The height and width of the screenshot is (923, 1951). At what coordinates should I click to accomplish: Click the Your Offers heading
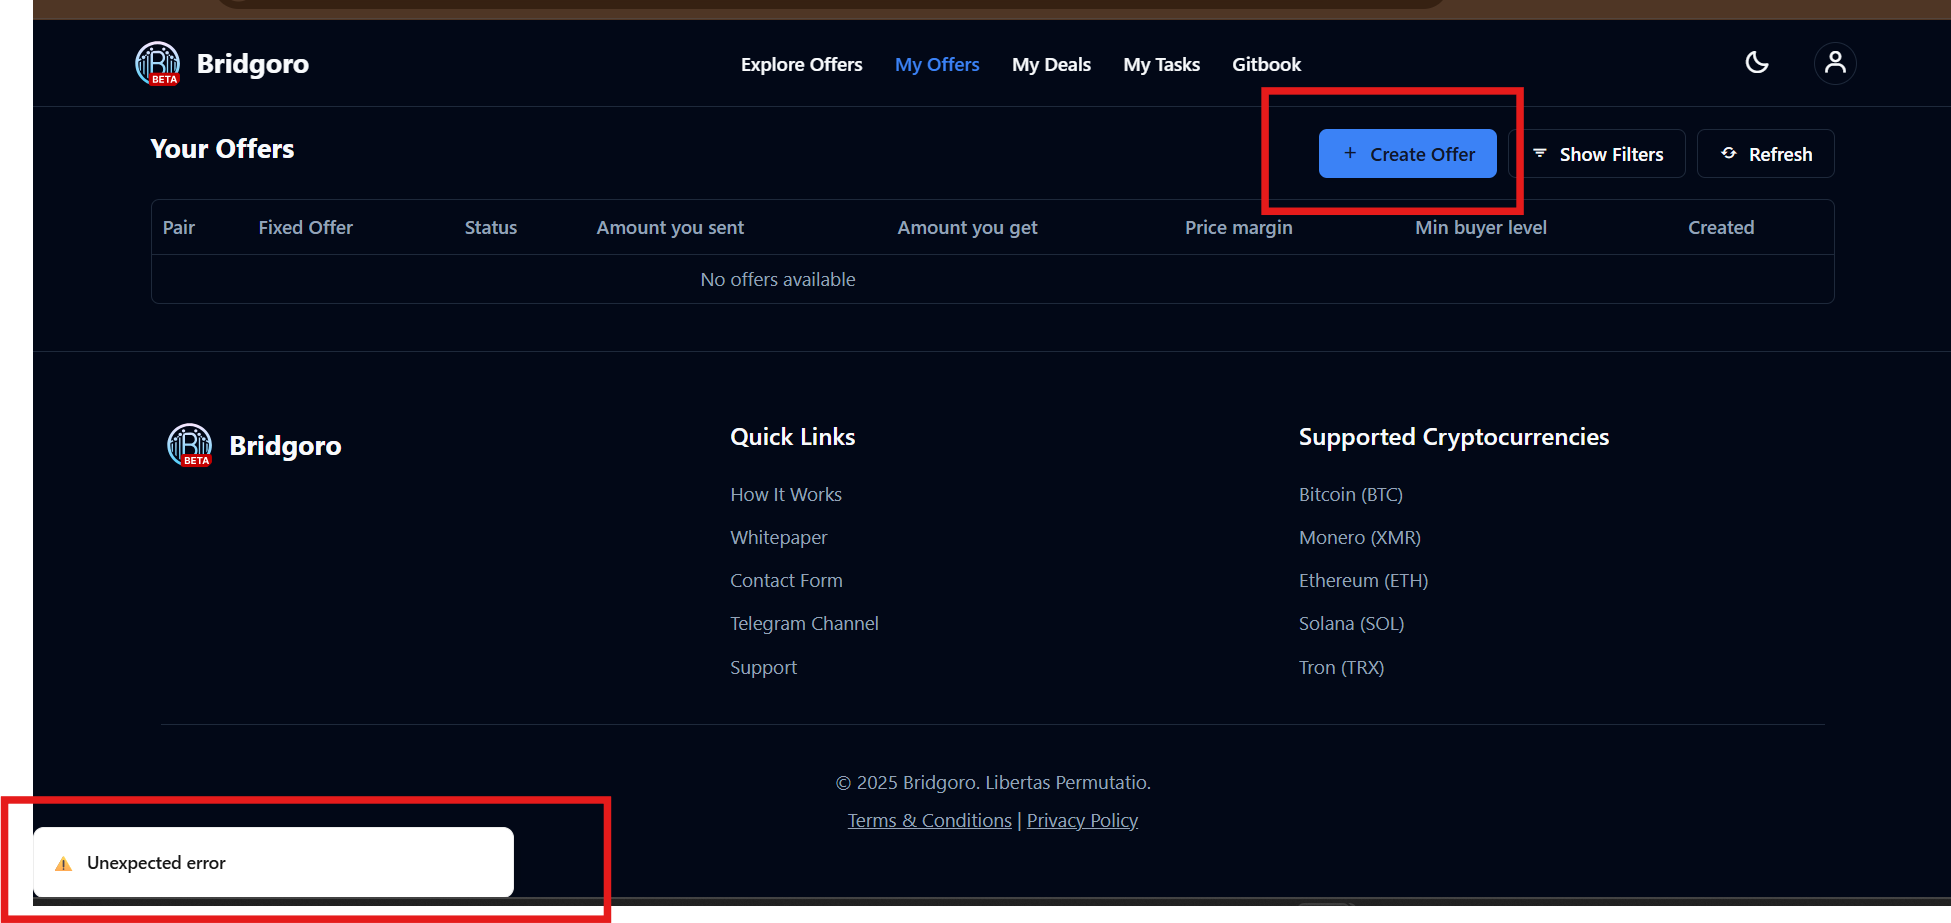coord(222,149)
